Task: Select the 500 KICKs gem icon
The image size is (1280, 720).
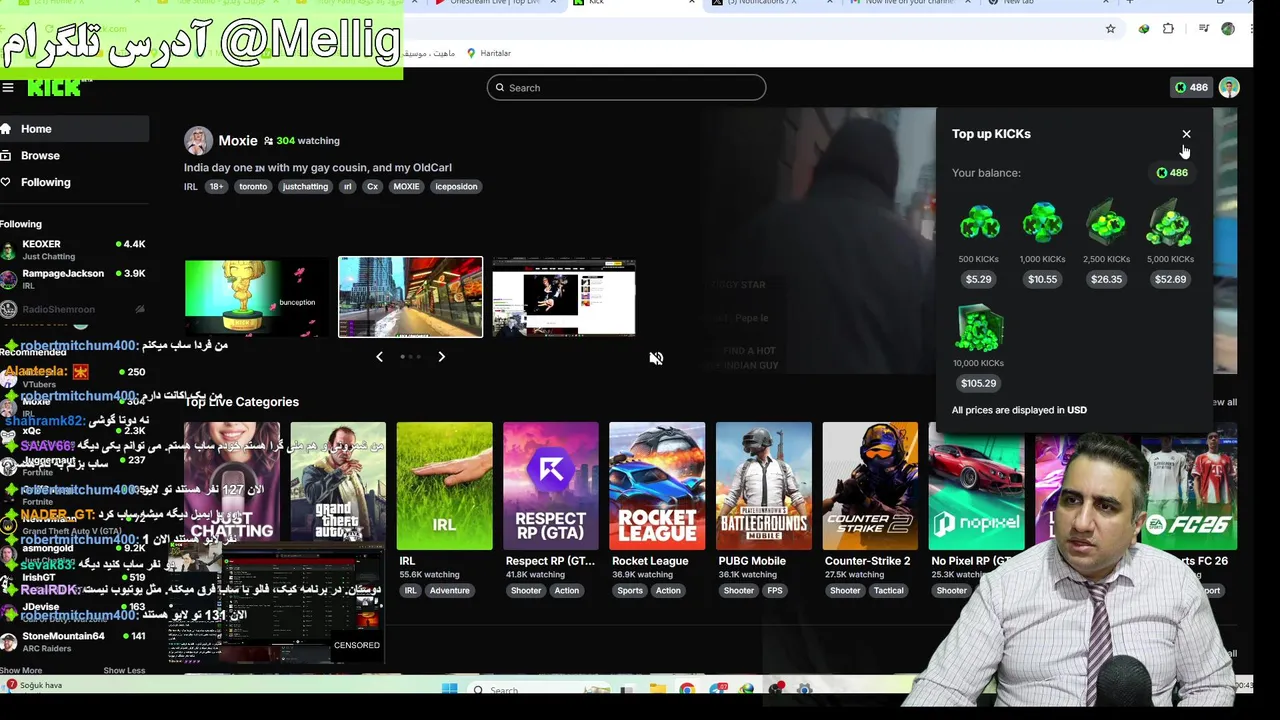Action: 979,224
